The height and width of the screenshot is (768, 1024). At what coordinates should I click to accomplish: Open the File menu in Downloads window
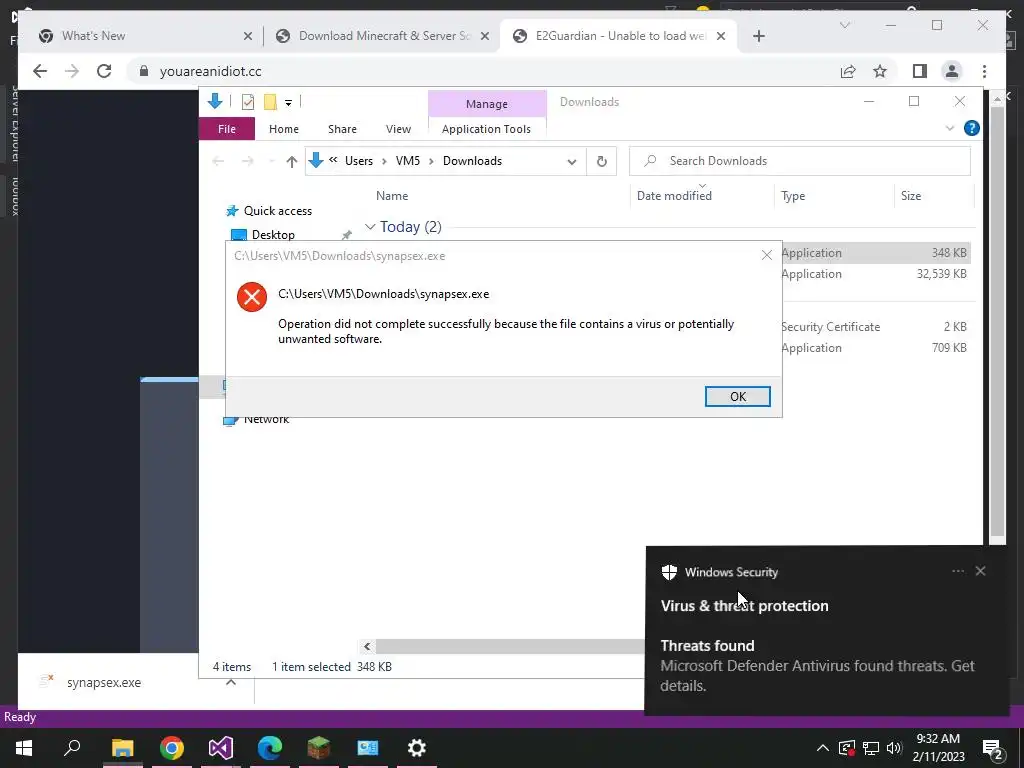227,129
